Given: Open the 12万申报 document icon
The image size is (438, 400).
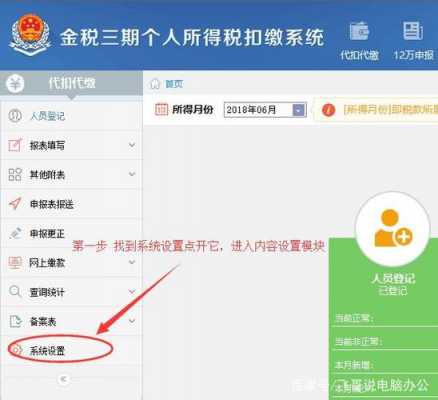Looking at the screenshot, I should coord(413,31).
